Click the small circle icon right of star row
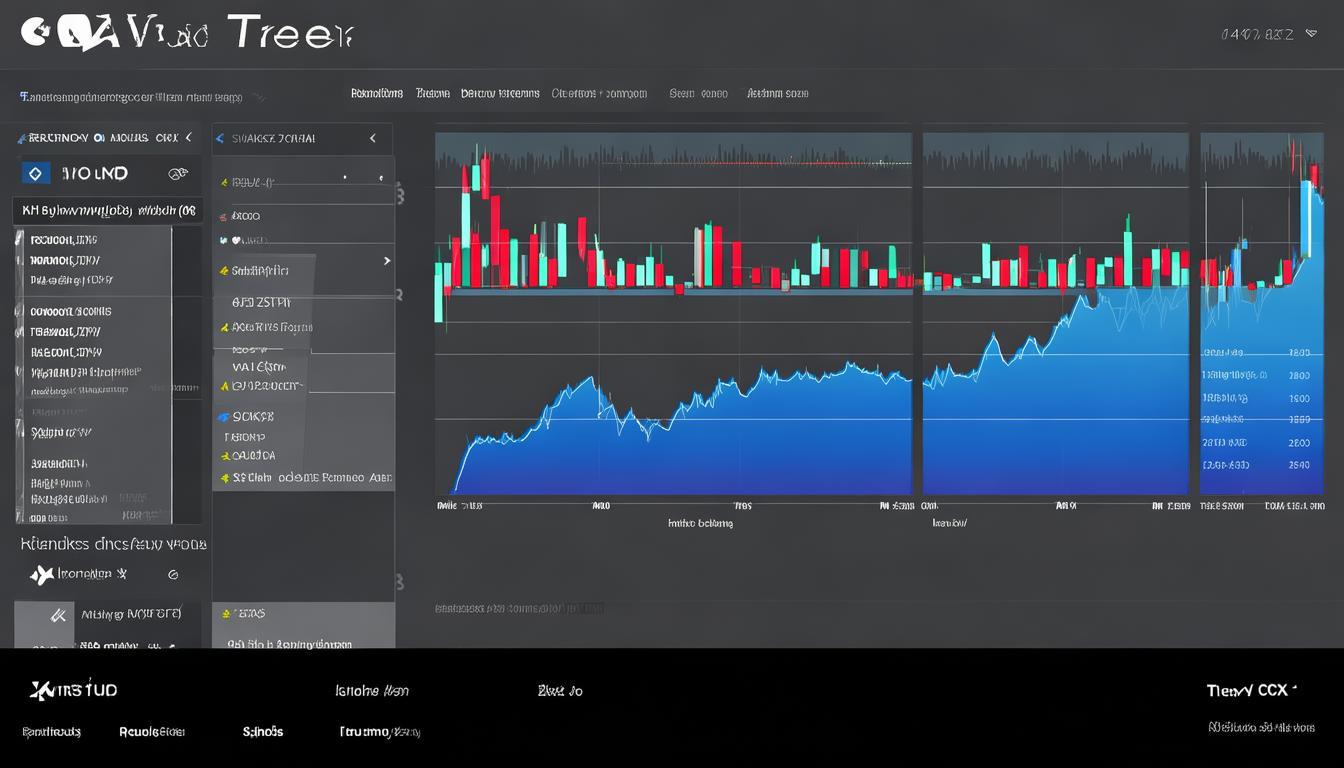This screenshot has width=1344, height=768. click(173, 575)
